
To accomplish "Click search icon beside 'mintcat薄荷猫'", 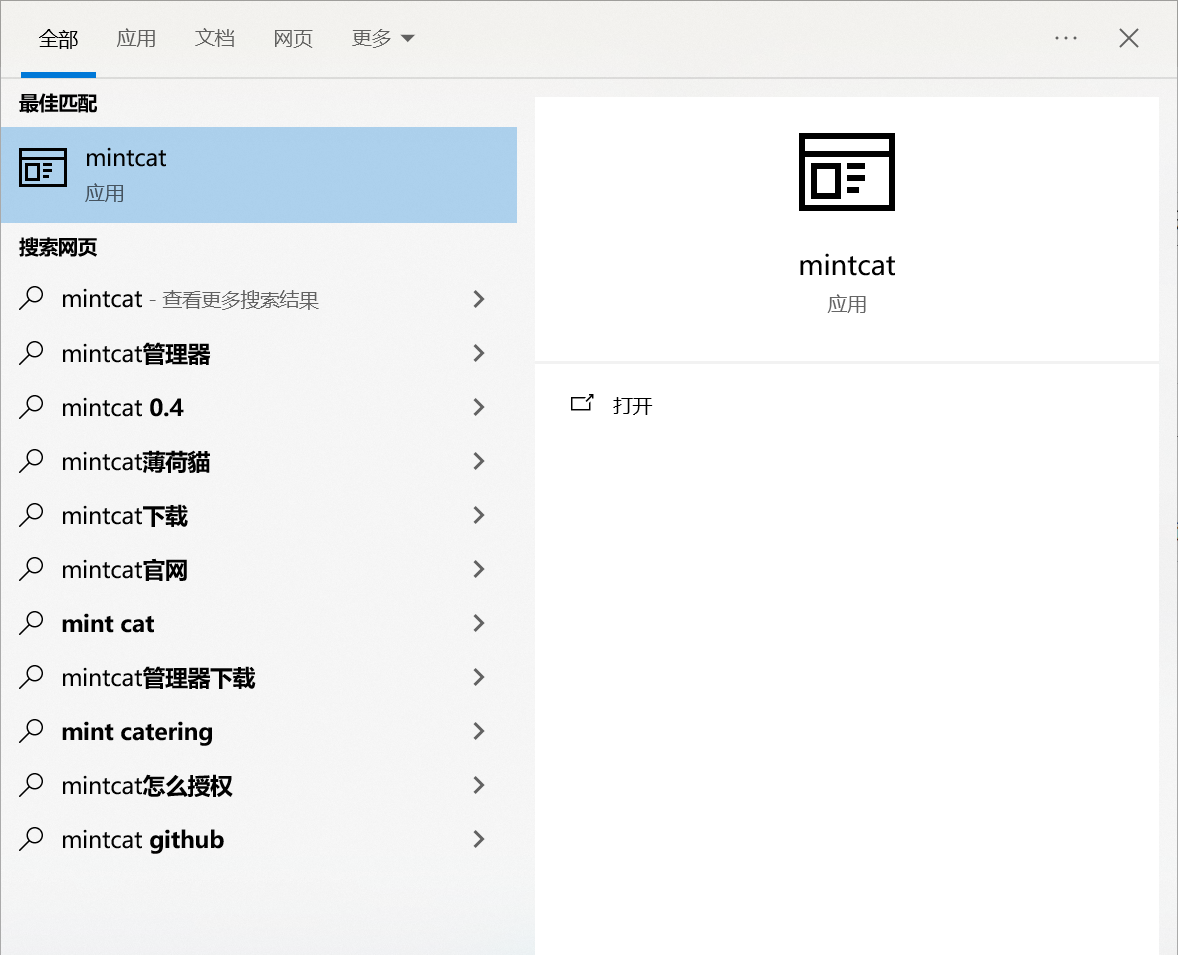I will 32,461.
